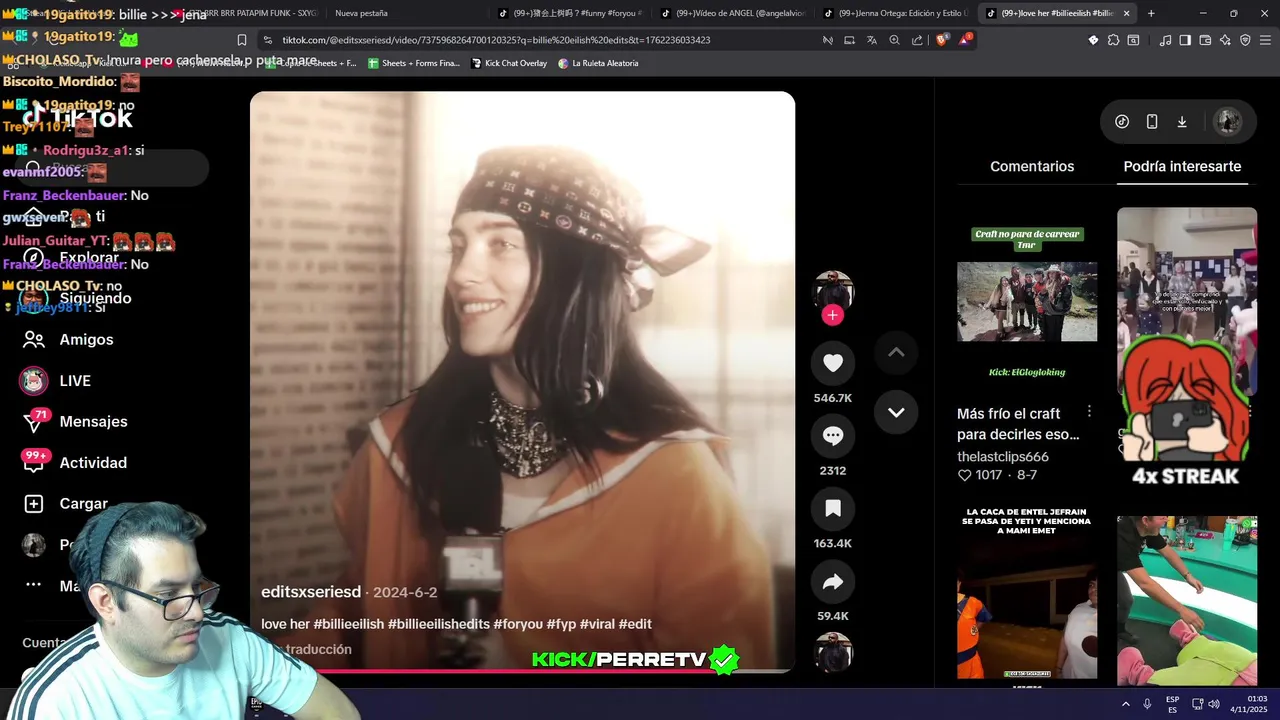This screenshot has height=720, width=1280.
Task: Open the 'La caca de Entel Jefrain' thumbnail
Action: (x=1027, y=594)
